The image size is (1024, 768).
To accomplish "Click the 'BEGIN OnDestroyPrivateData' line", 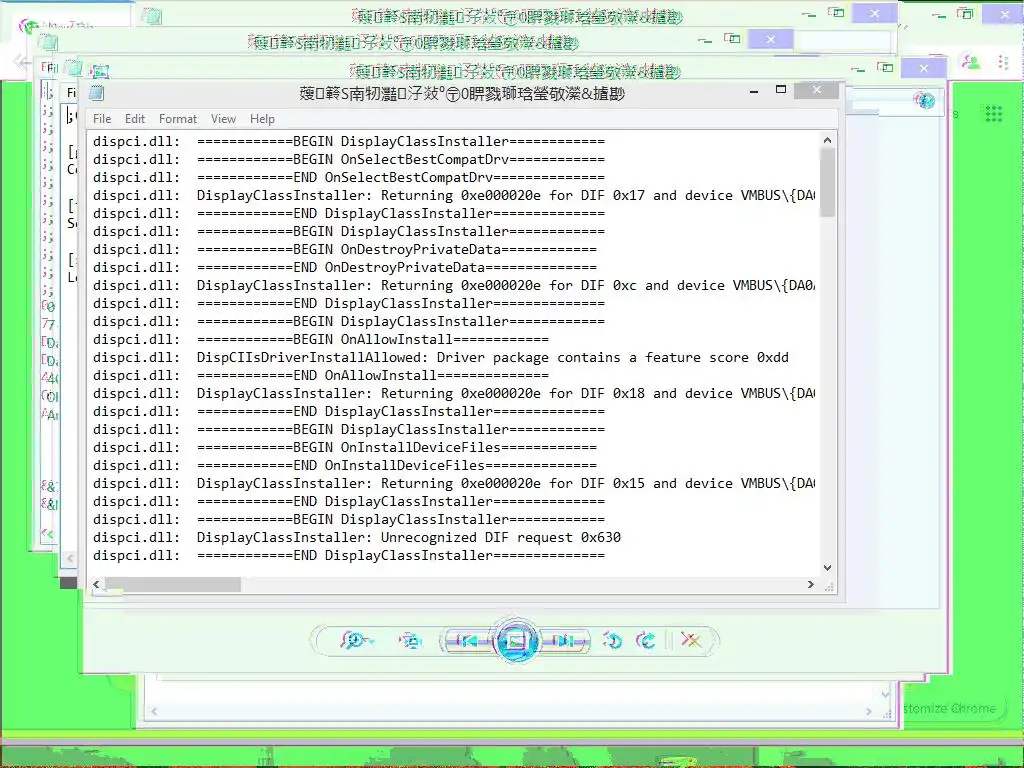I will pyautogui.click(x=345, y=249).
